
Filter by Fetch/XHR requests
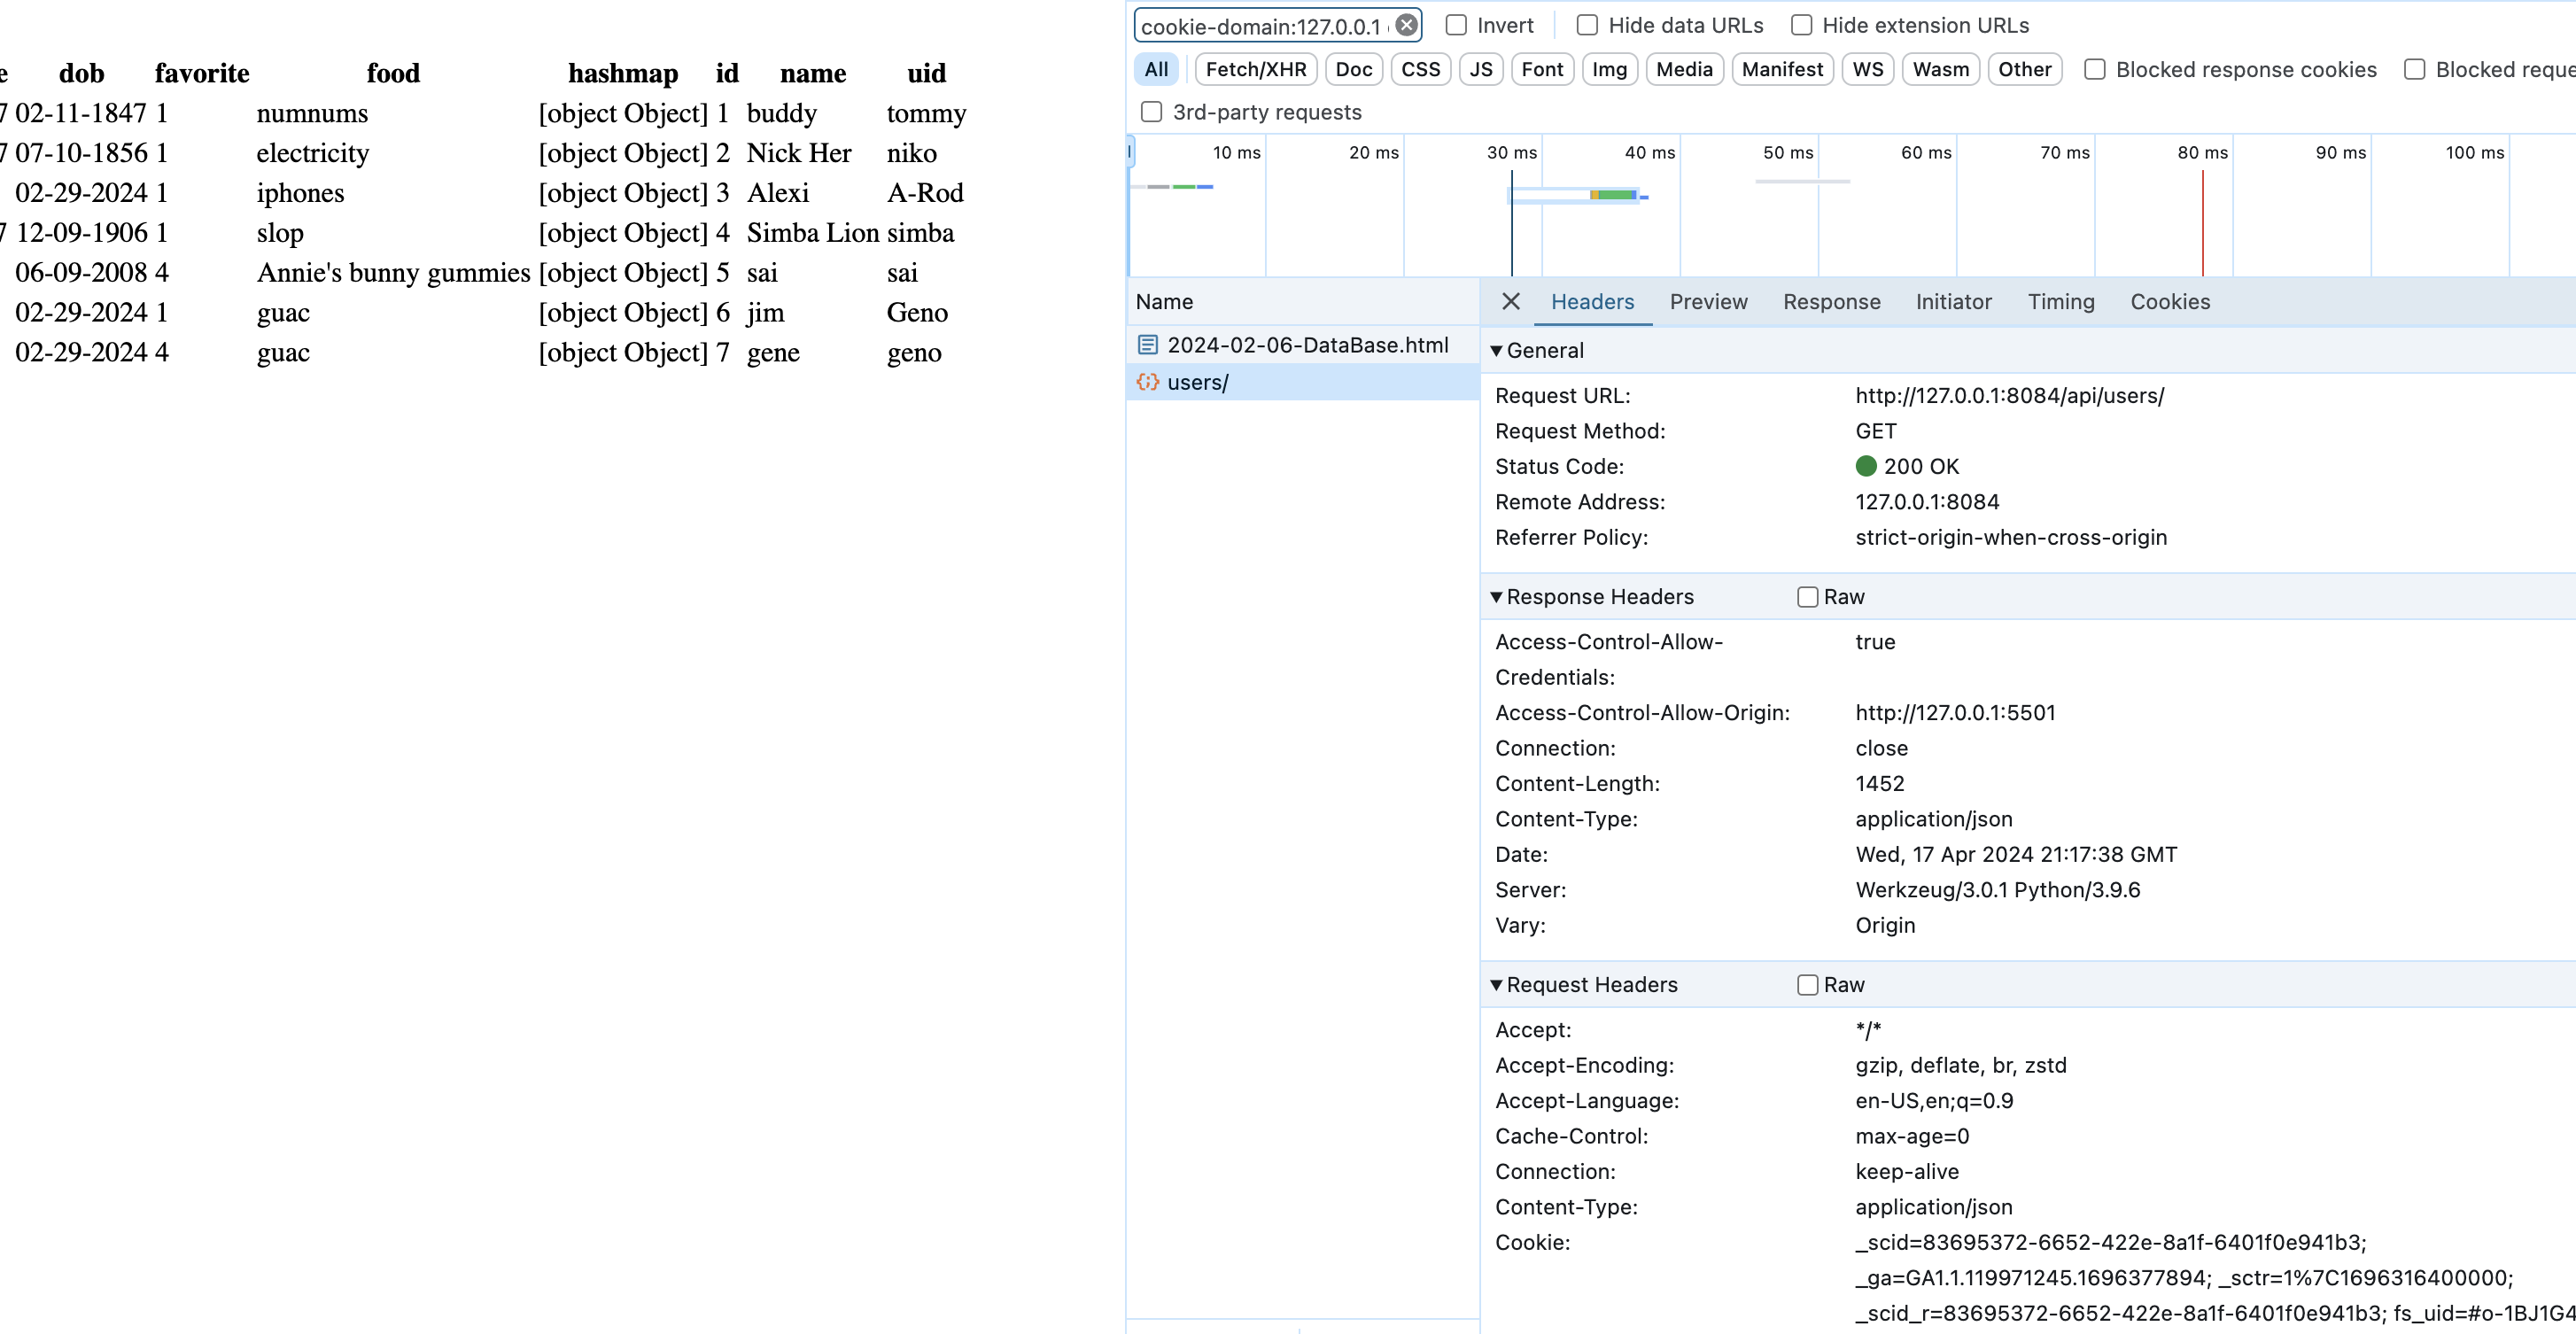coord(1255,69)
